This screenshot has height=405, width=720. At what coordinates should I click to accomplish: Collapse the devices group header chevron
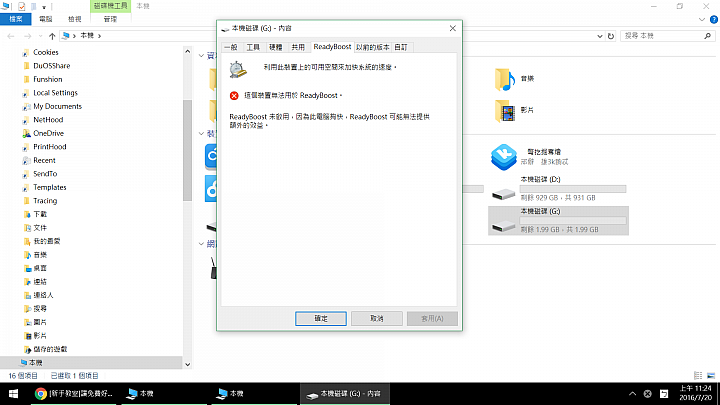click(x=202, y=134)
